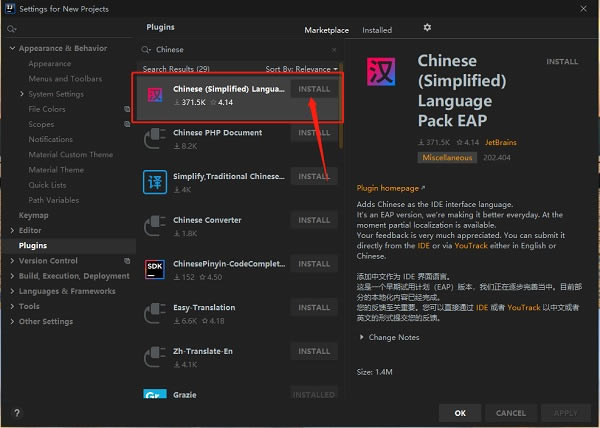The image size is (600, 428).
Task: Install Chinese PHP Document plugin
Action: pos(314,133)
